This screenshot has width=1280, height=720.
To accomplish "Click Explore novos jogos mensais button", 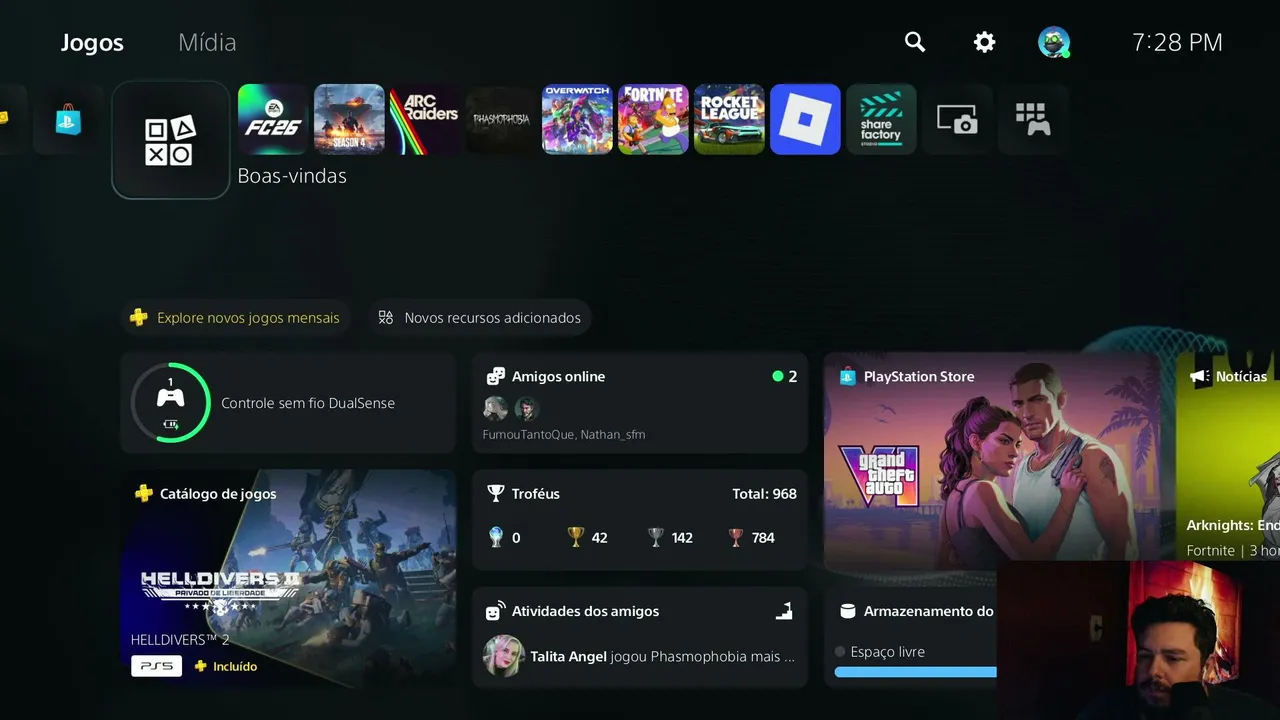I will click(x=236, y=318).
